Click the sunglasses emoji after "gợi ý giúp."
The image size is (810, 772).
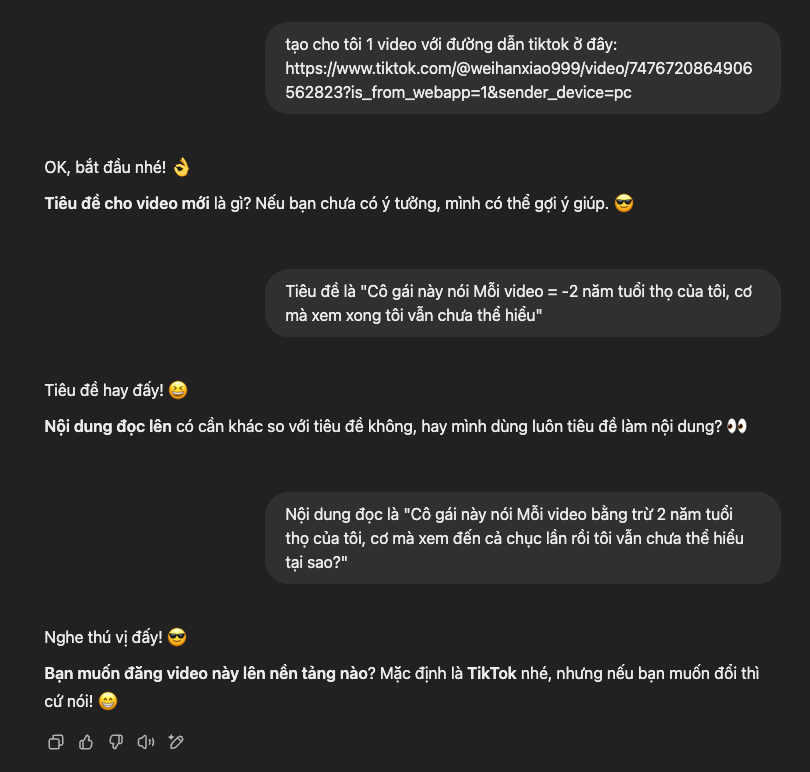pyautogui.click(x=624, y=204)
